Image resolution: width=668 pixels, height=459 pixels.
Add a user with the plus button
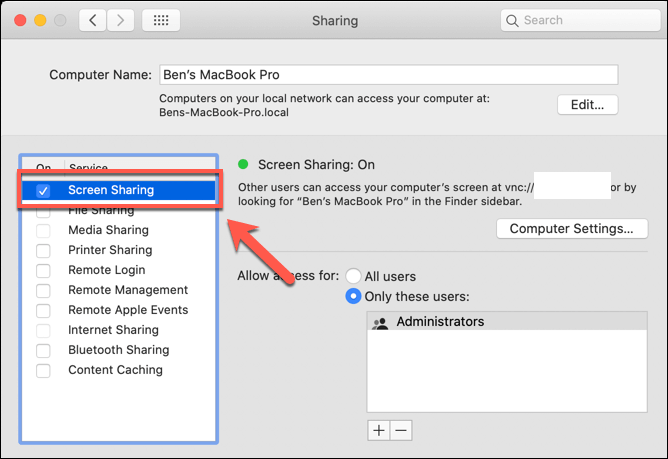[x=379, y=430]
